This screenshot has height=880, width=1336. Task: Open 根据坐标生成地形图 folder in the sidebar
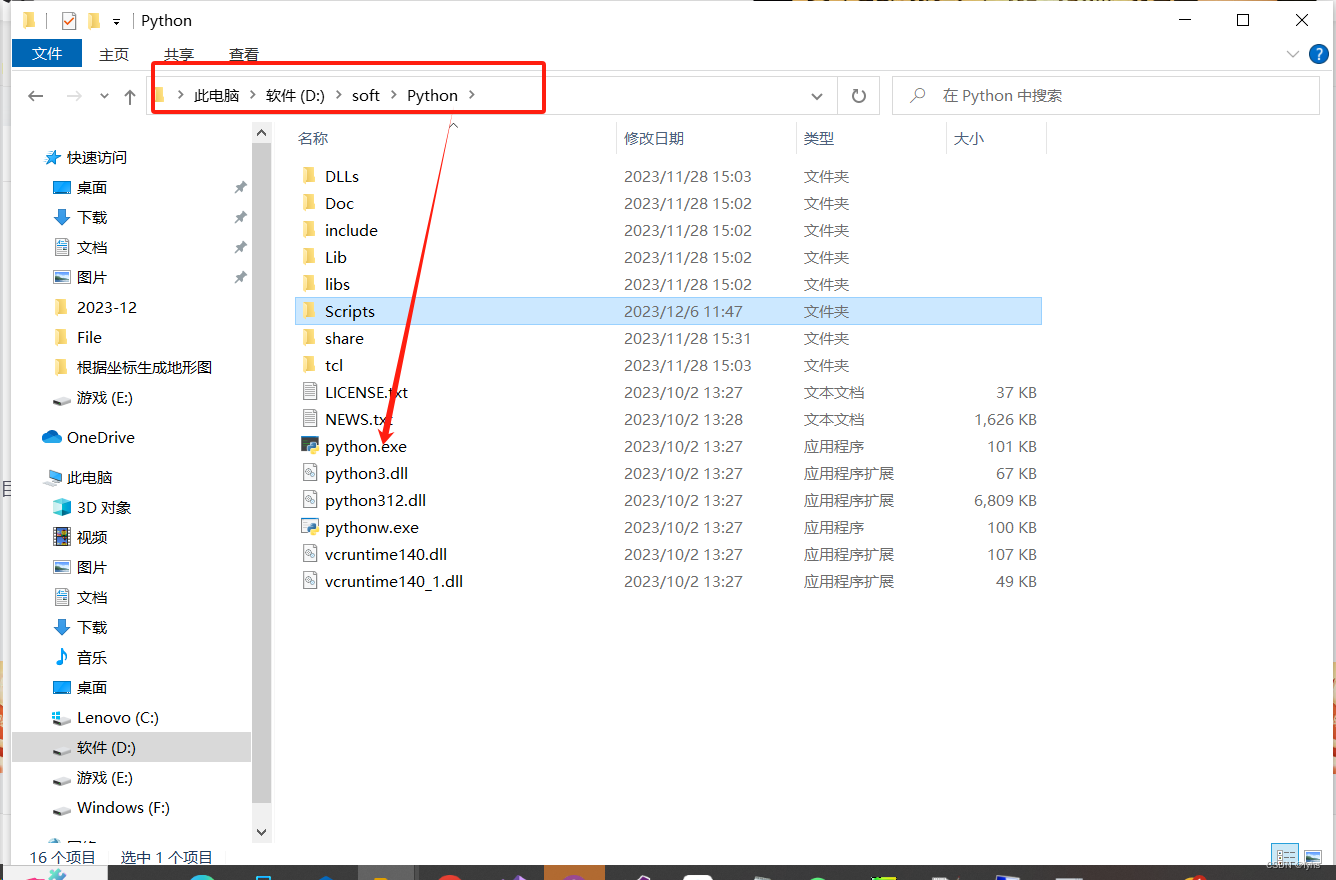tap(144, 368)
